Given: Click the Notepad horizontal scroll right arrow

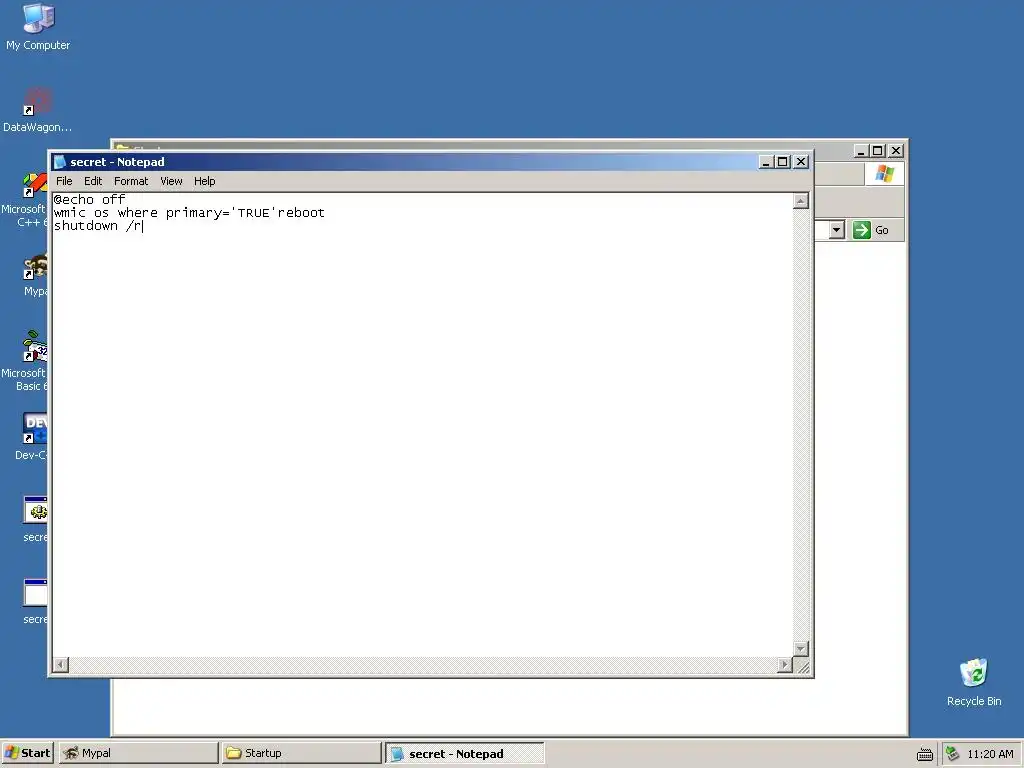Looking at the screenshot, I should (784, 665).
